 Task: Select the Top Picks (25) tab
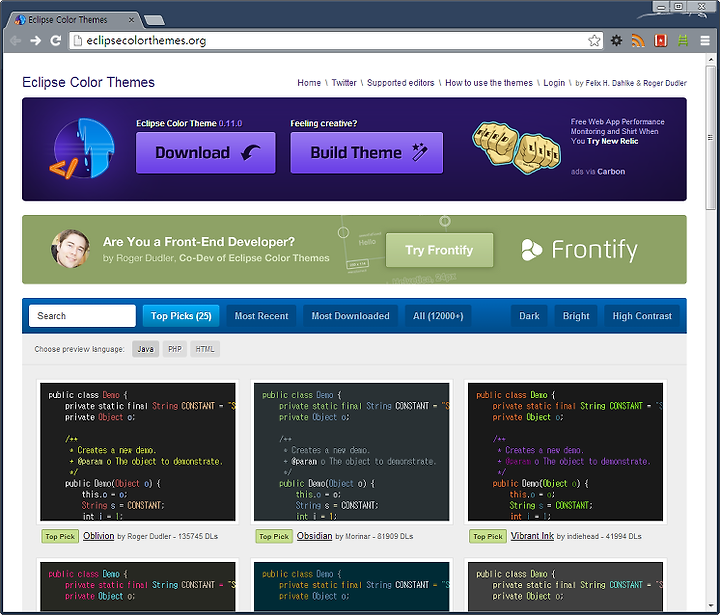(x=181, y=316)
